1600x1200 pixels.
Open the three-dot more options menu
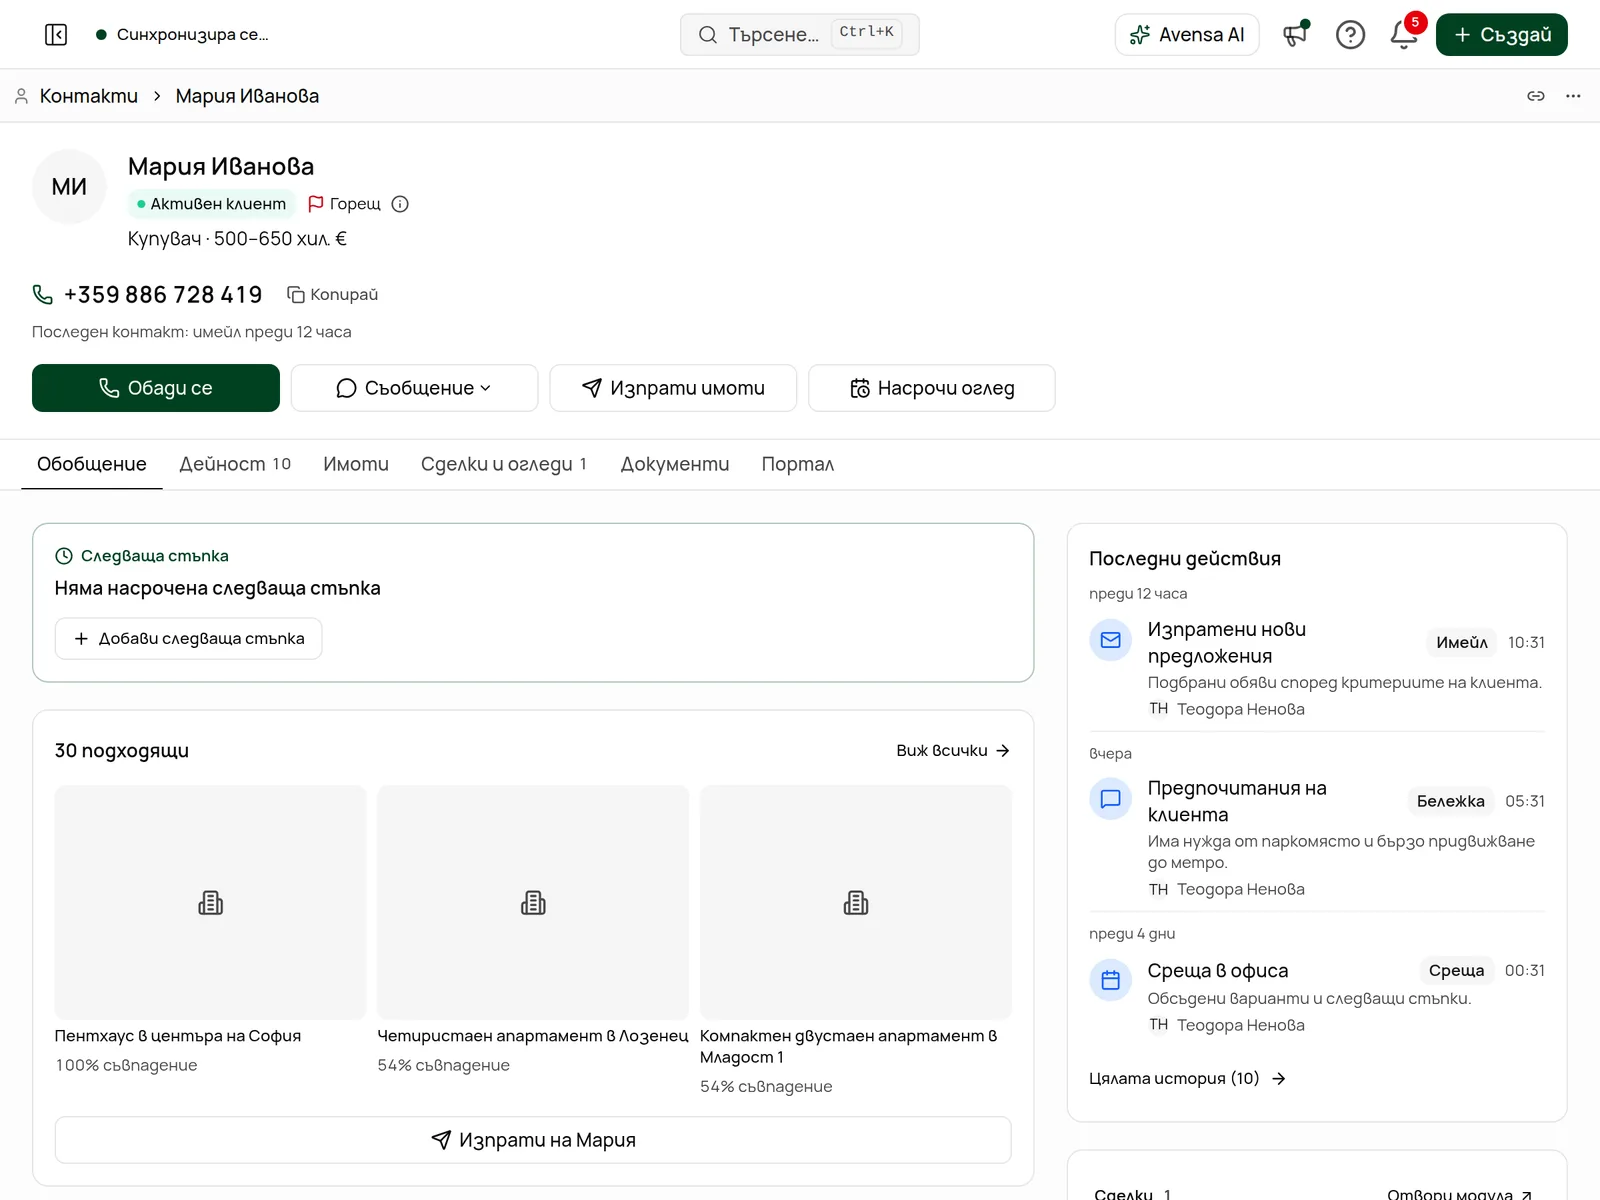[1573, 96]
